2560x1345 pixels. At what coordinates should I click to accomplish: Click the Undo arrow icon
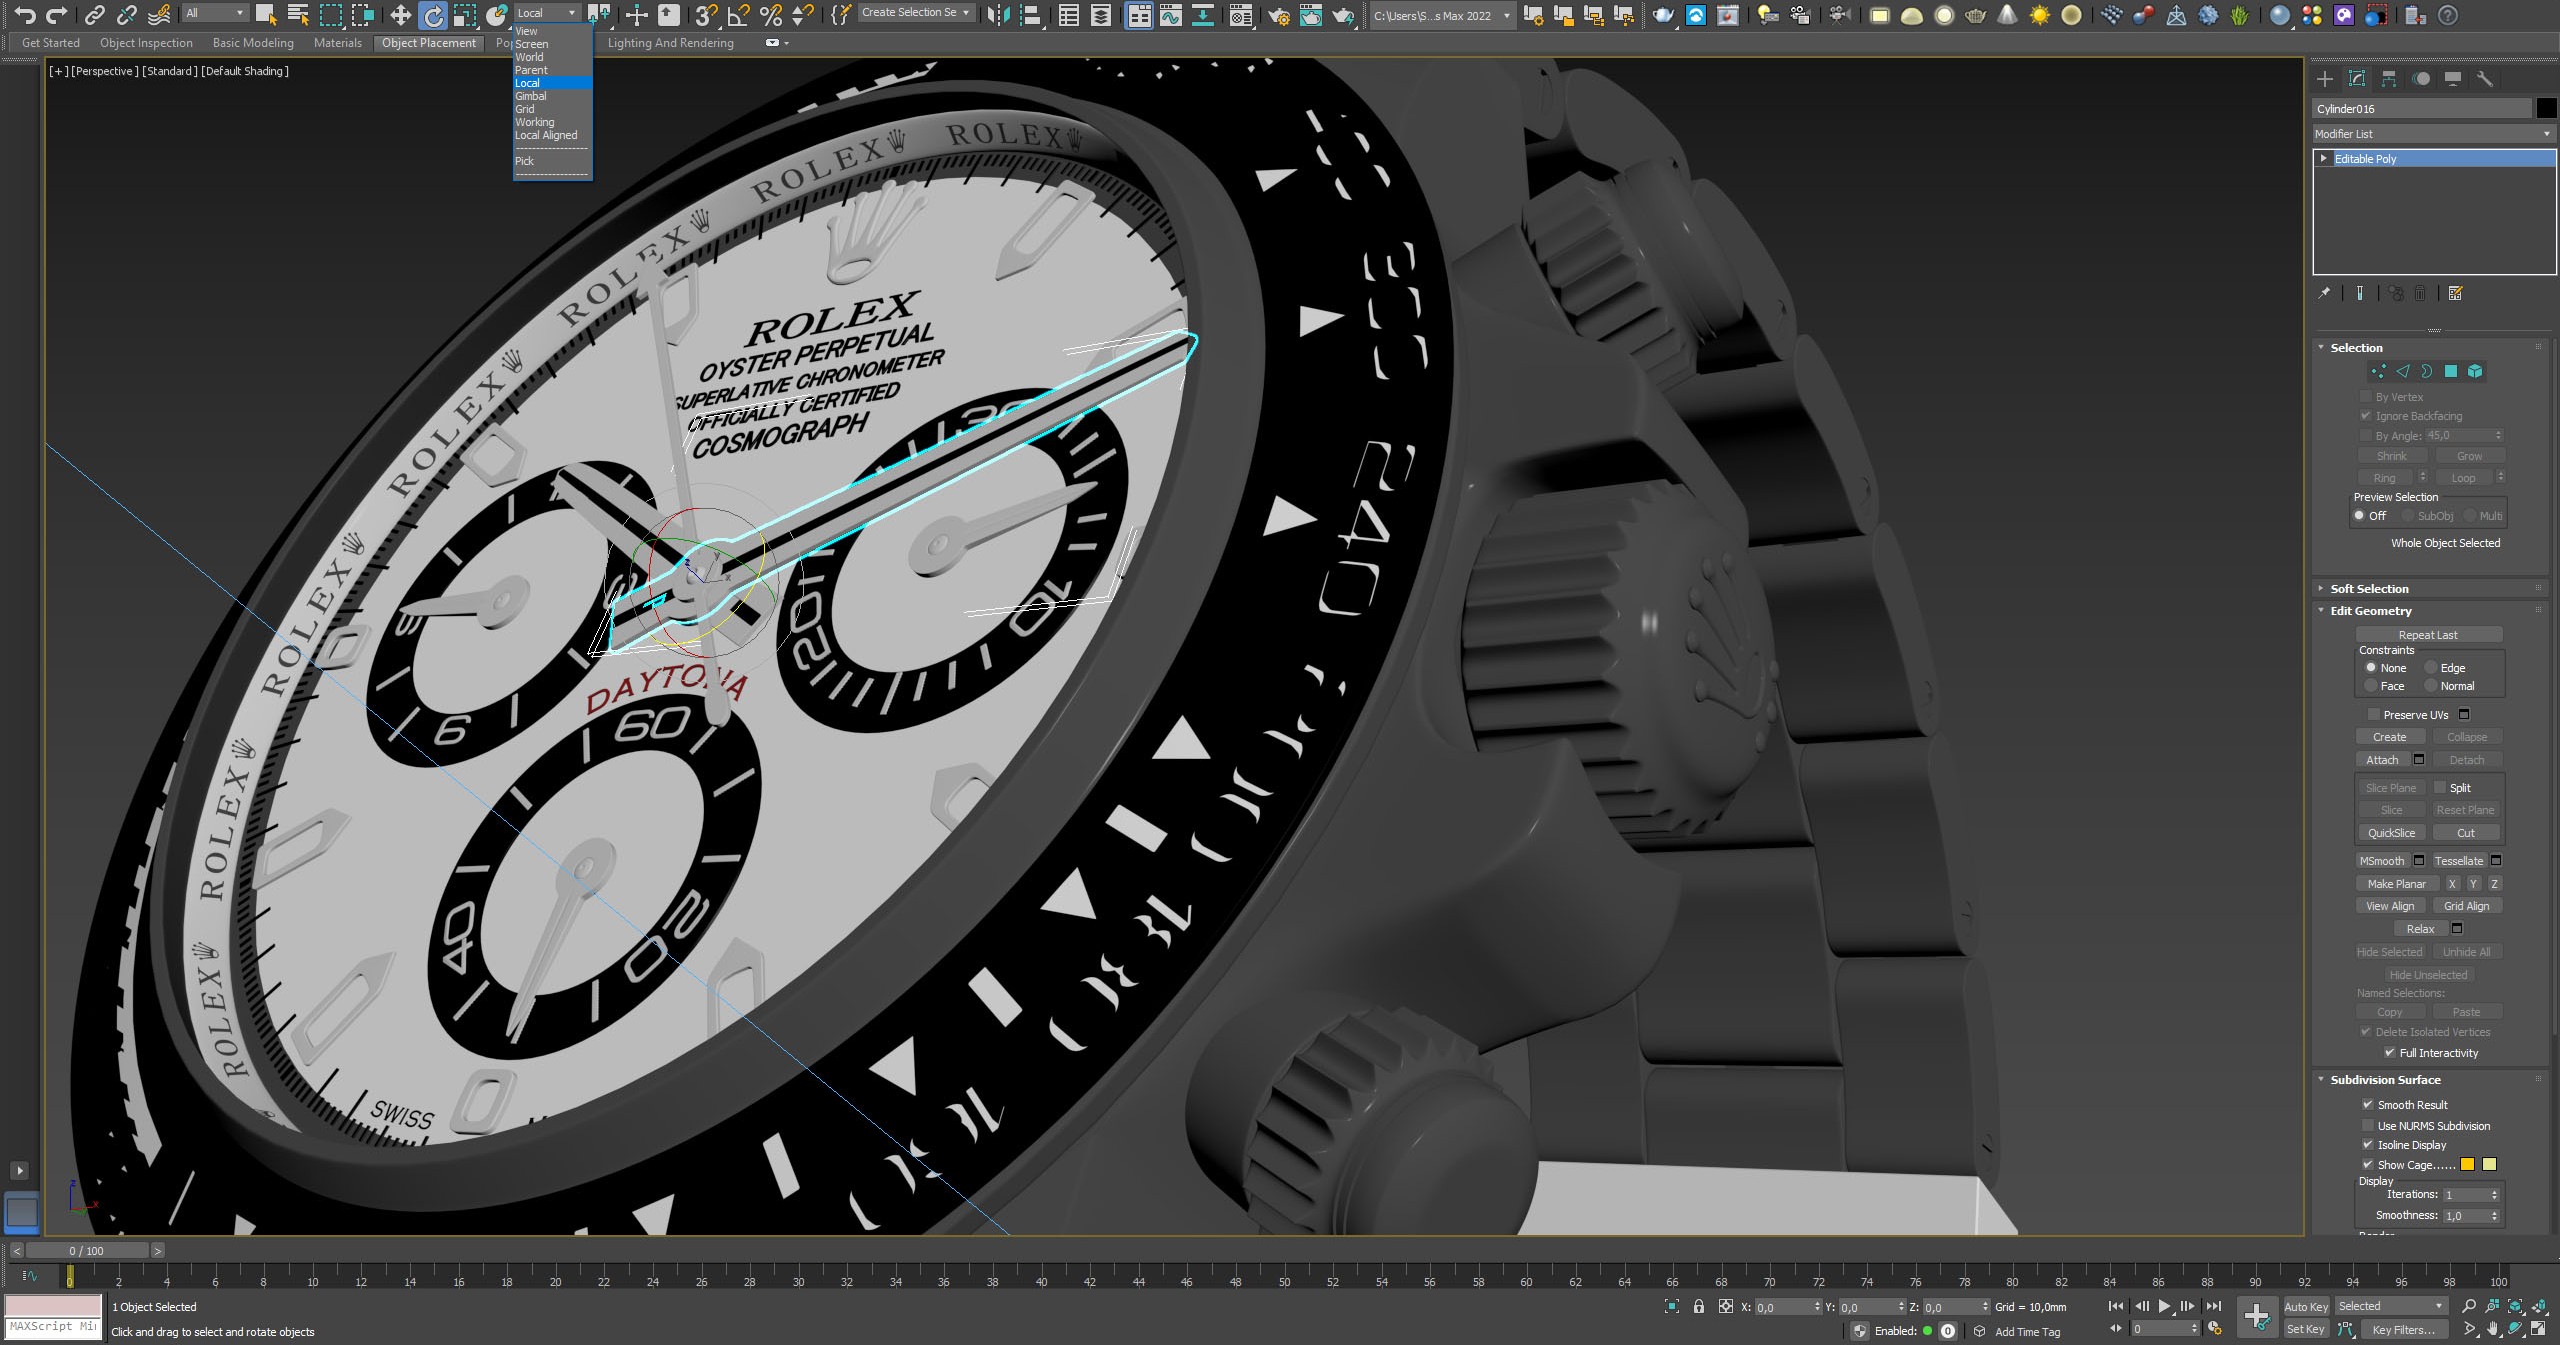point(25,15)
